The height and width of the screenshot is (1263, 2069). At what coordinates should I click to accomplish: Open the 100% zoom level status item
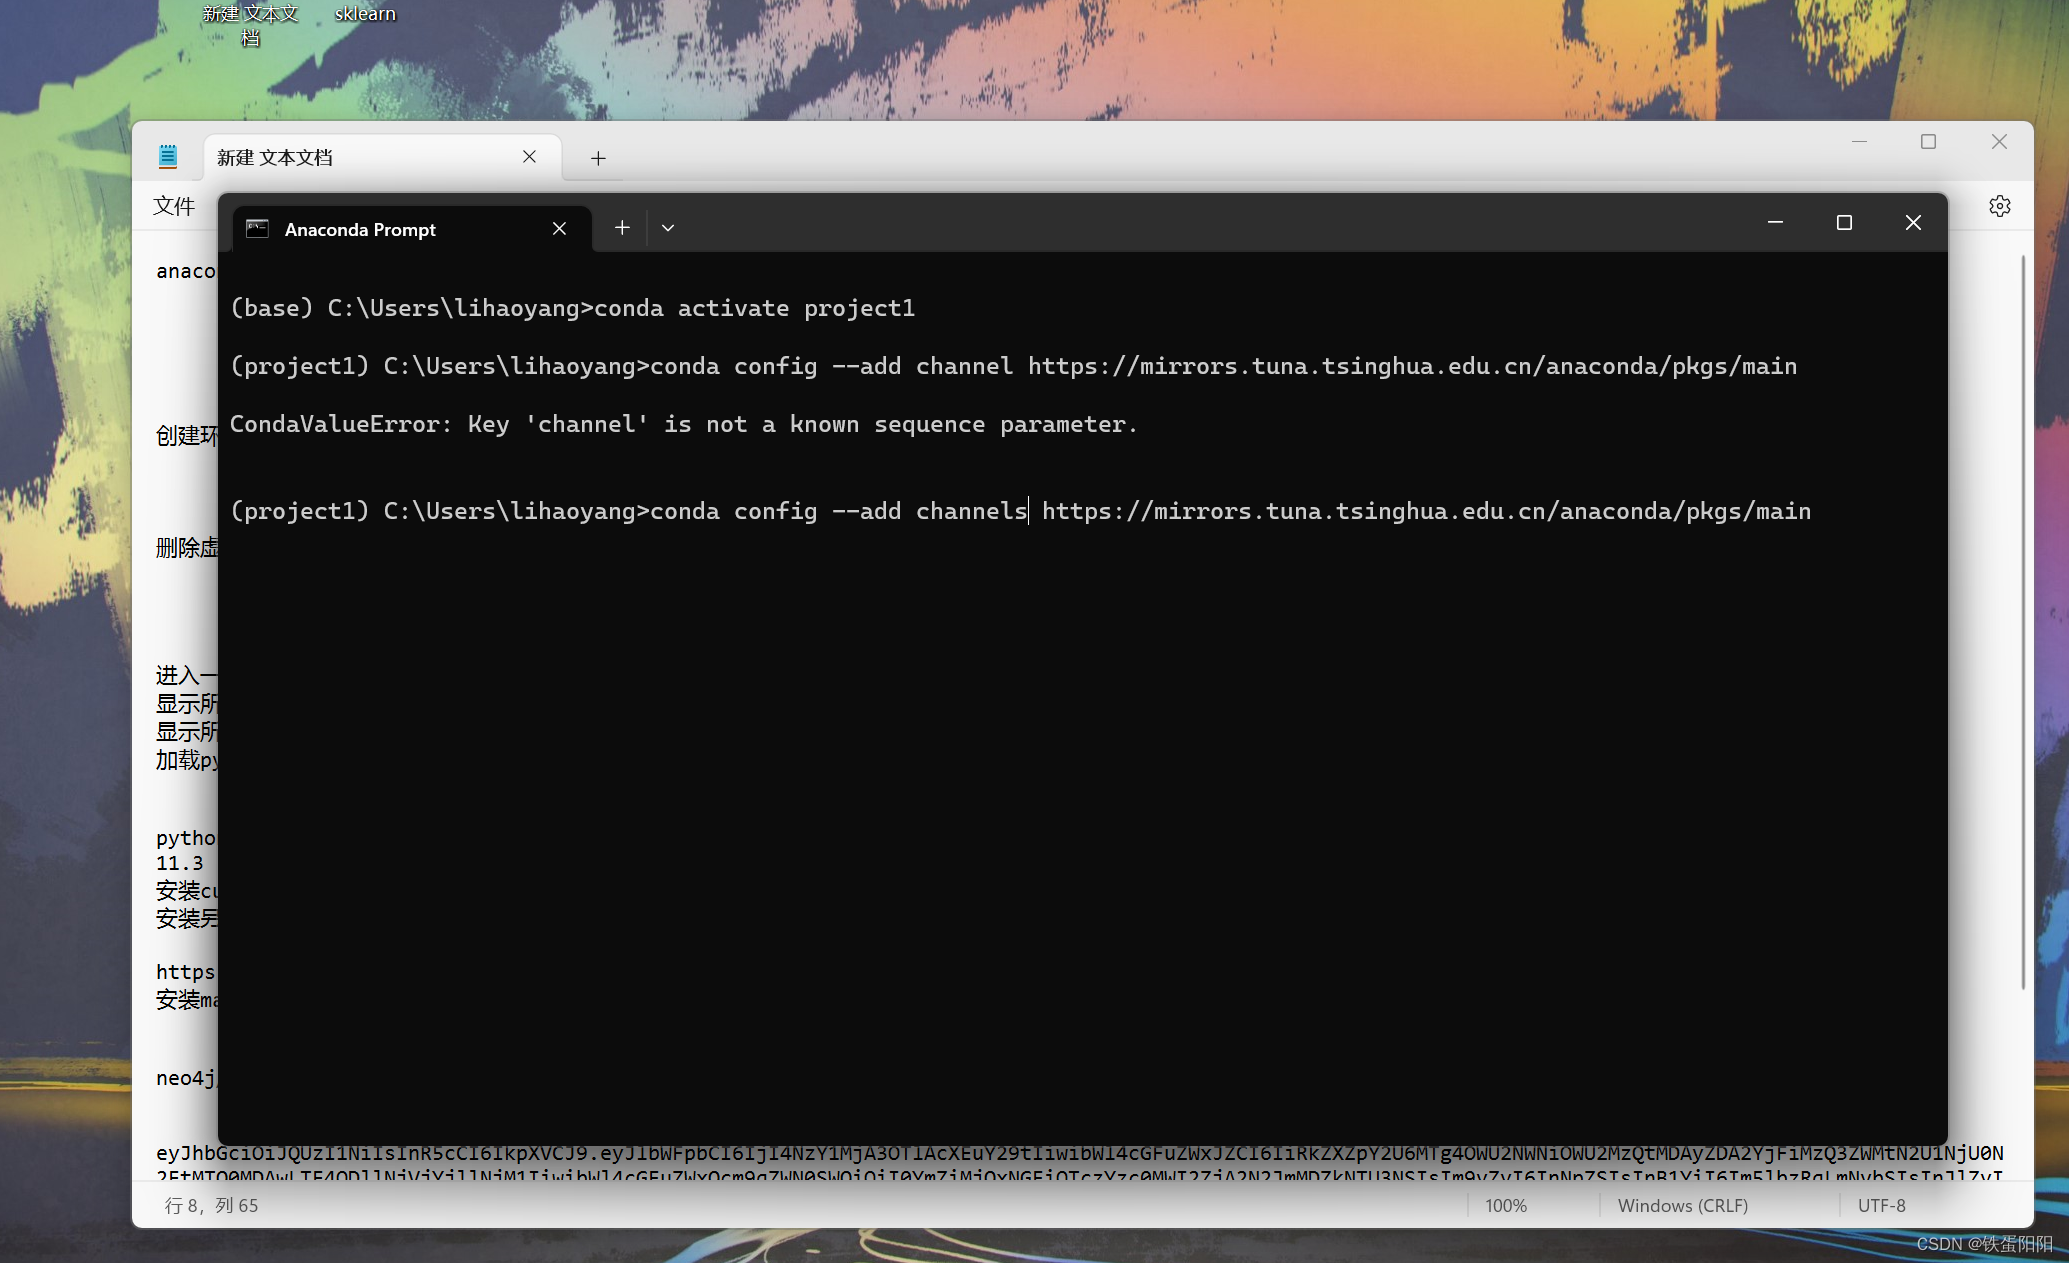coord(1505,1205)
